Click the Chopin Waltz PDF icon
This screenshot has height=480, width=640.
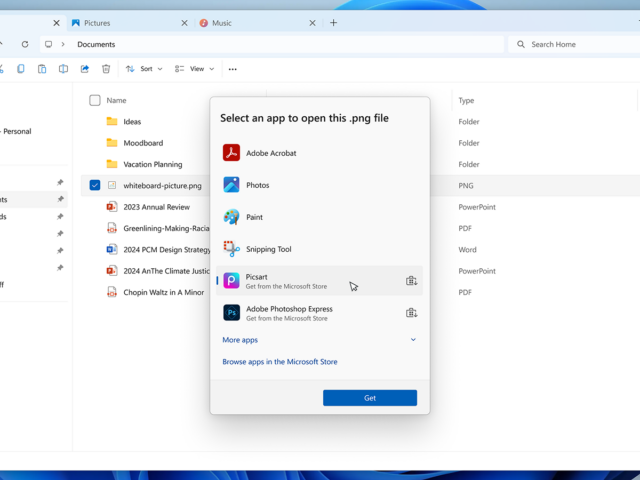[112, 292]
